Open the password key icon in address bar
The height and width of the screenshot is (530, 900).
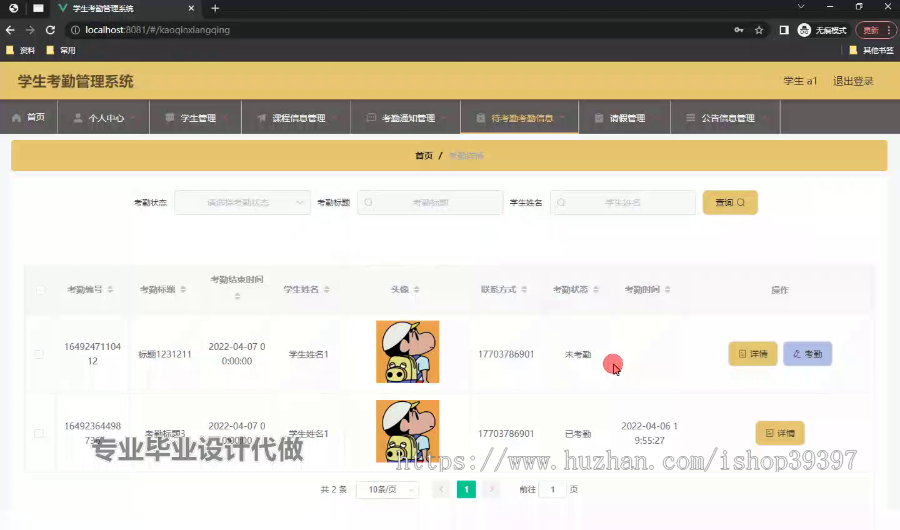(739, 30)
